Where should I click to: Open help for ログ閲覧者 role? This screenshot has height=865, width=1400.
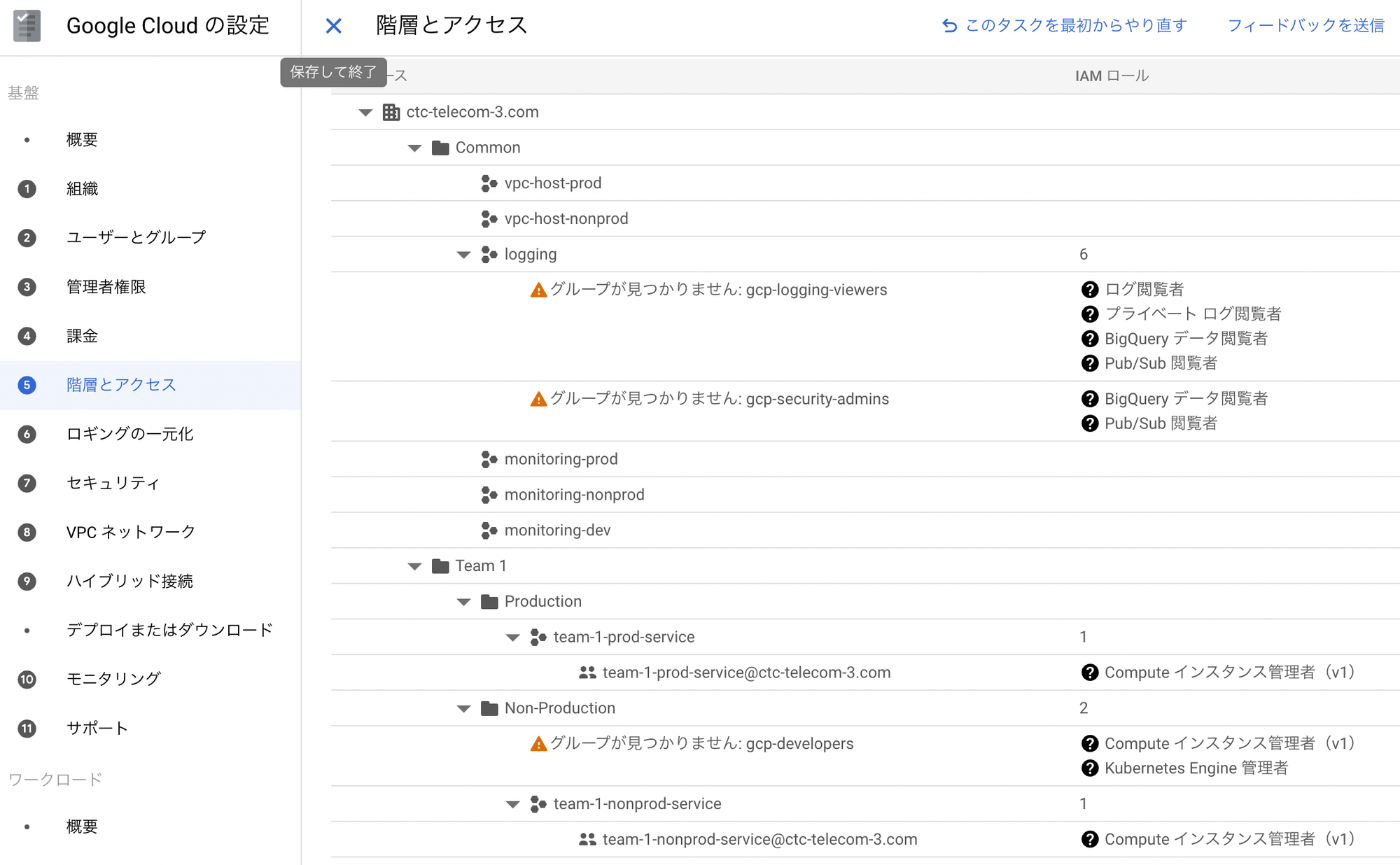coord(1090,290)
